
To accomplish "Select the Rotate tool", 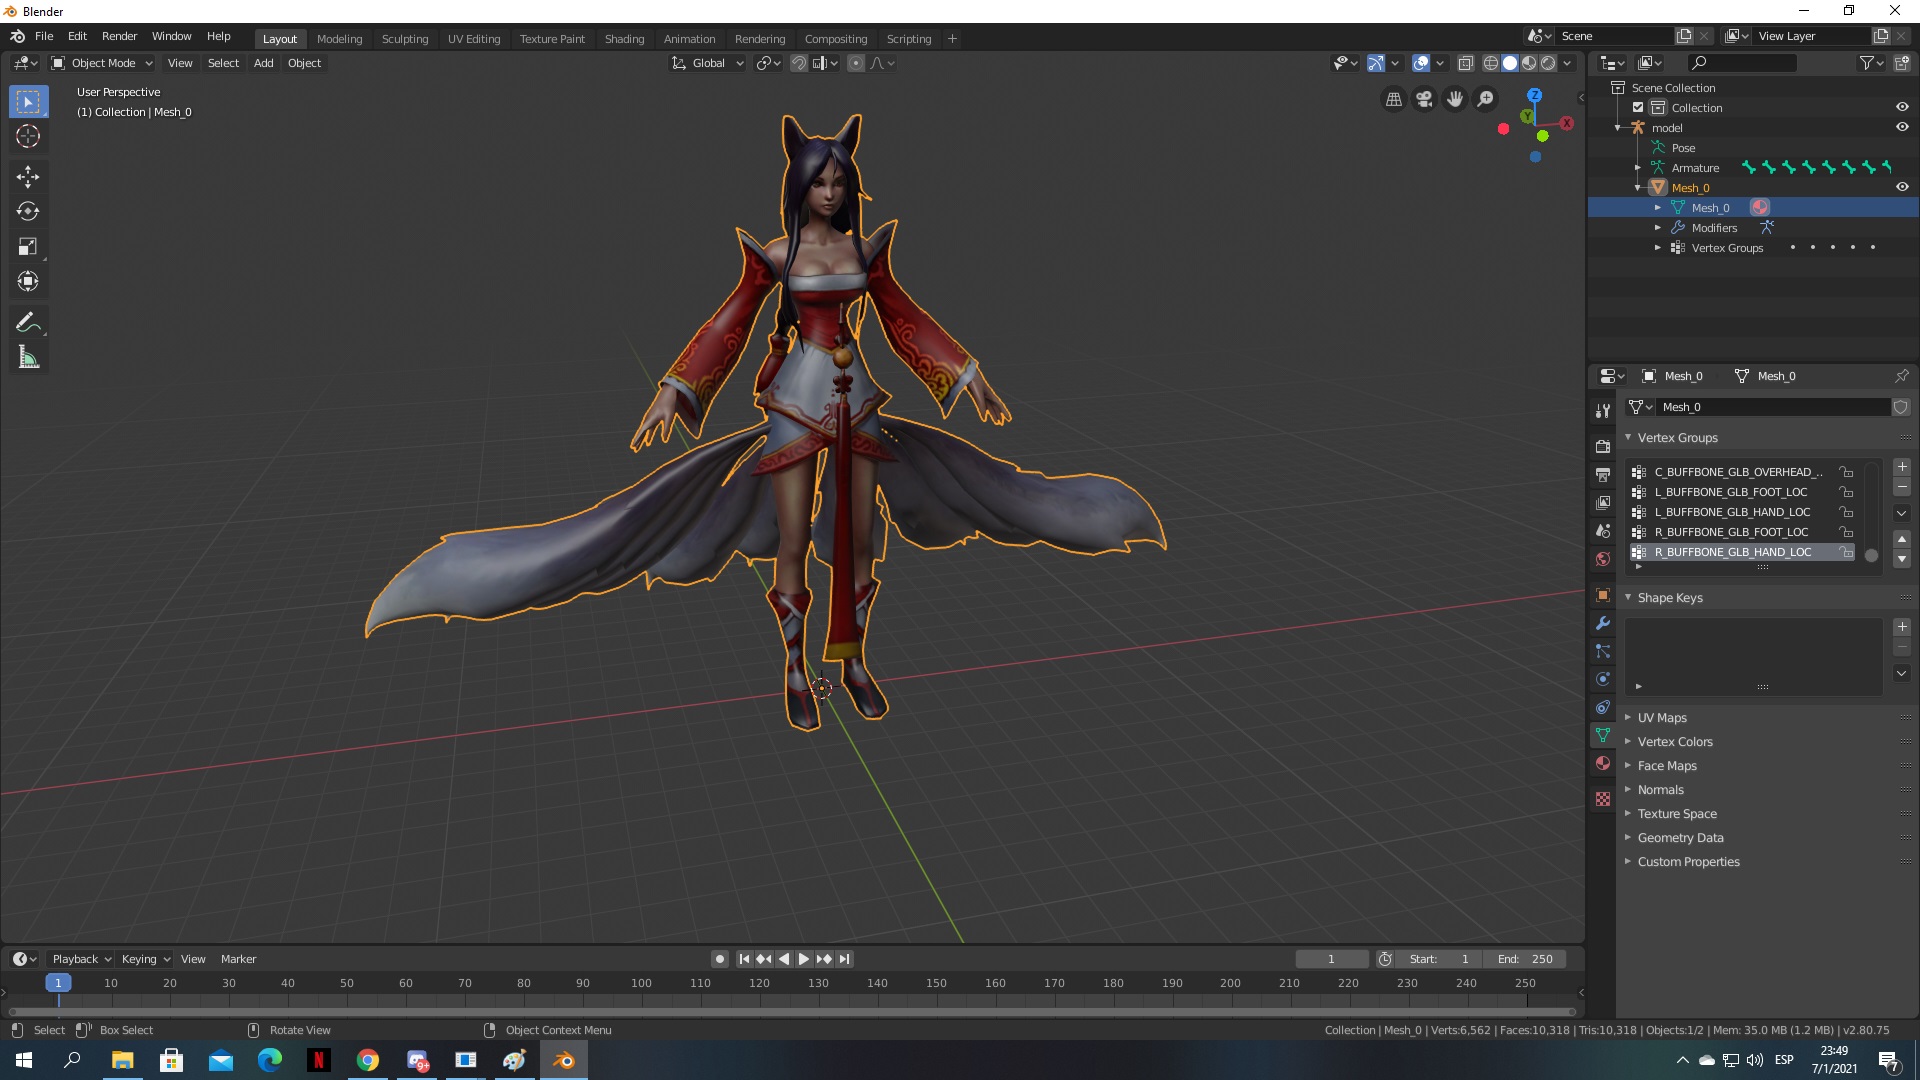I will [28, 211].
